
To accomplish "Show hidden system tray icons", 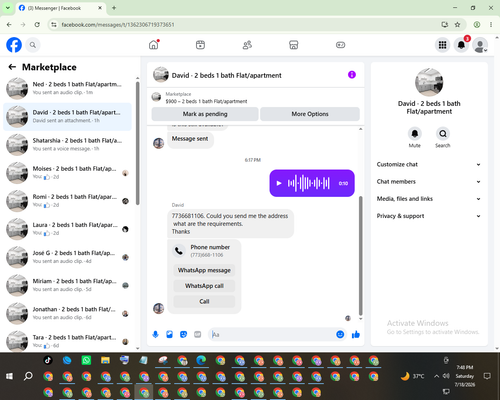I will click(436, 376).
